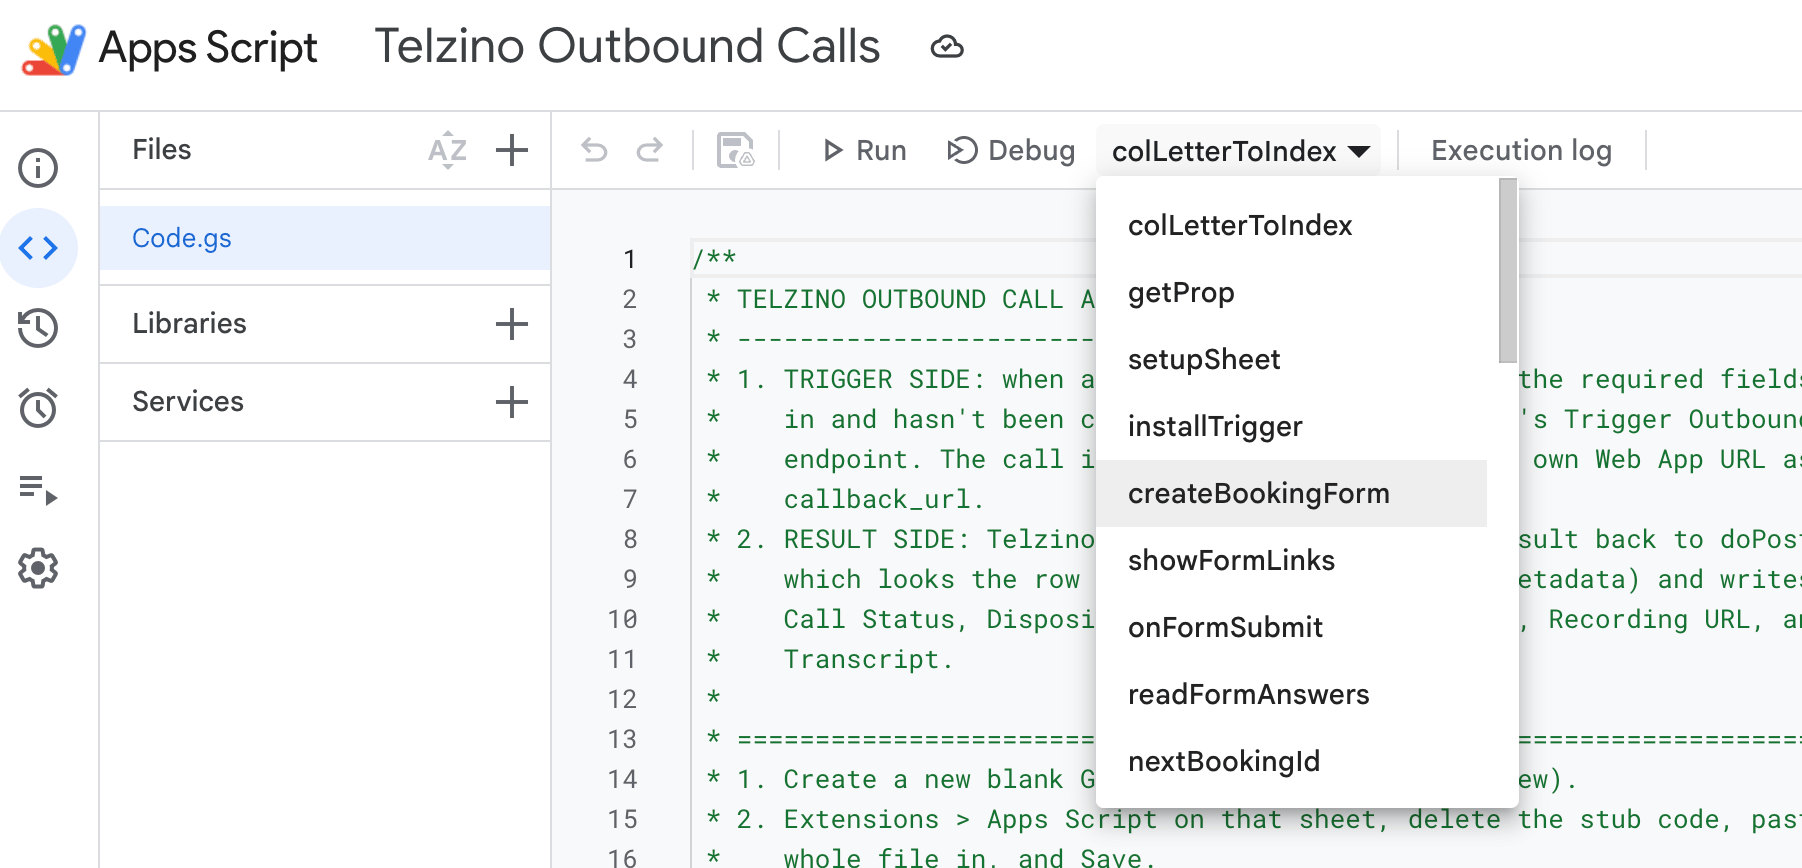1802x868 pixels.
Task: Select setupSheet from function list
Action: pos(1291,360)
